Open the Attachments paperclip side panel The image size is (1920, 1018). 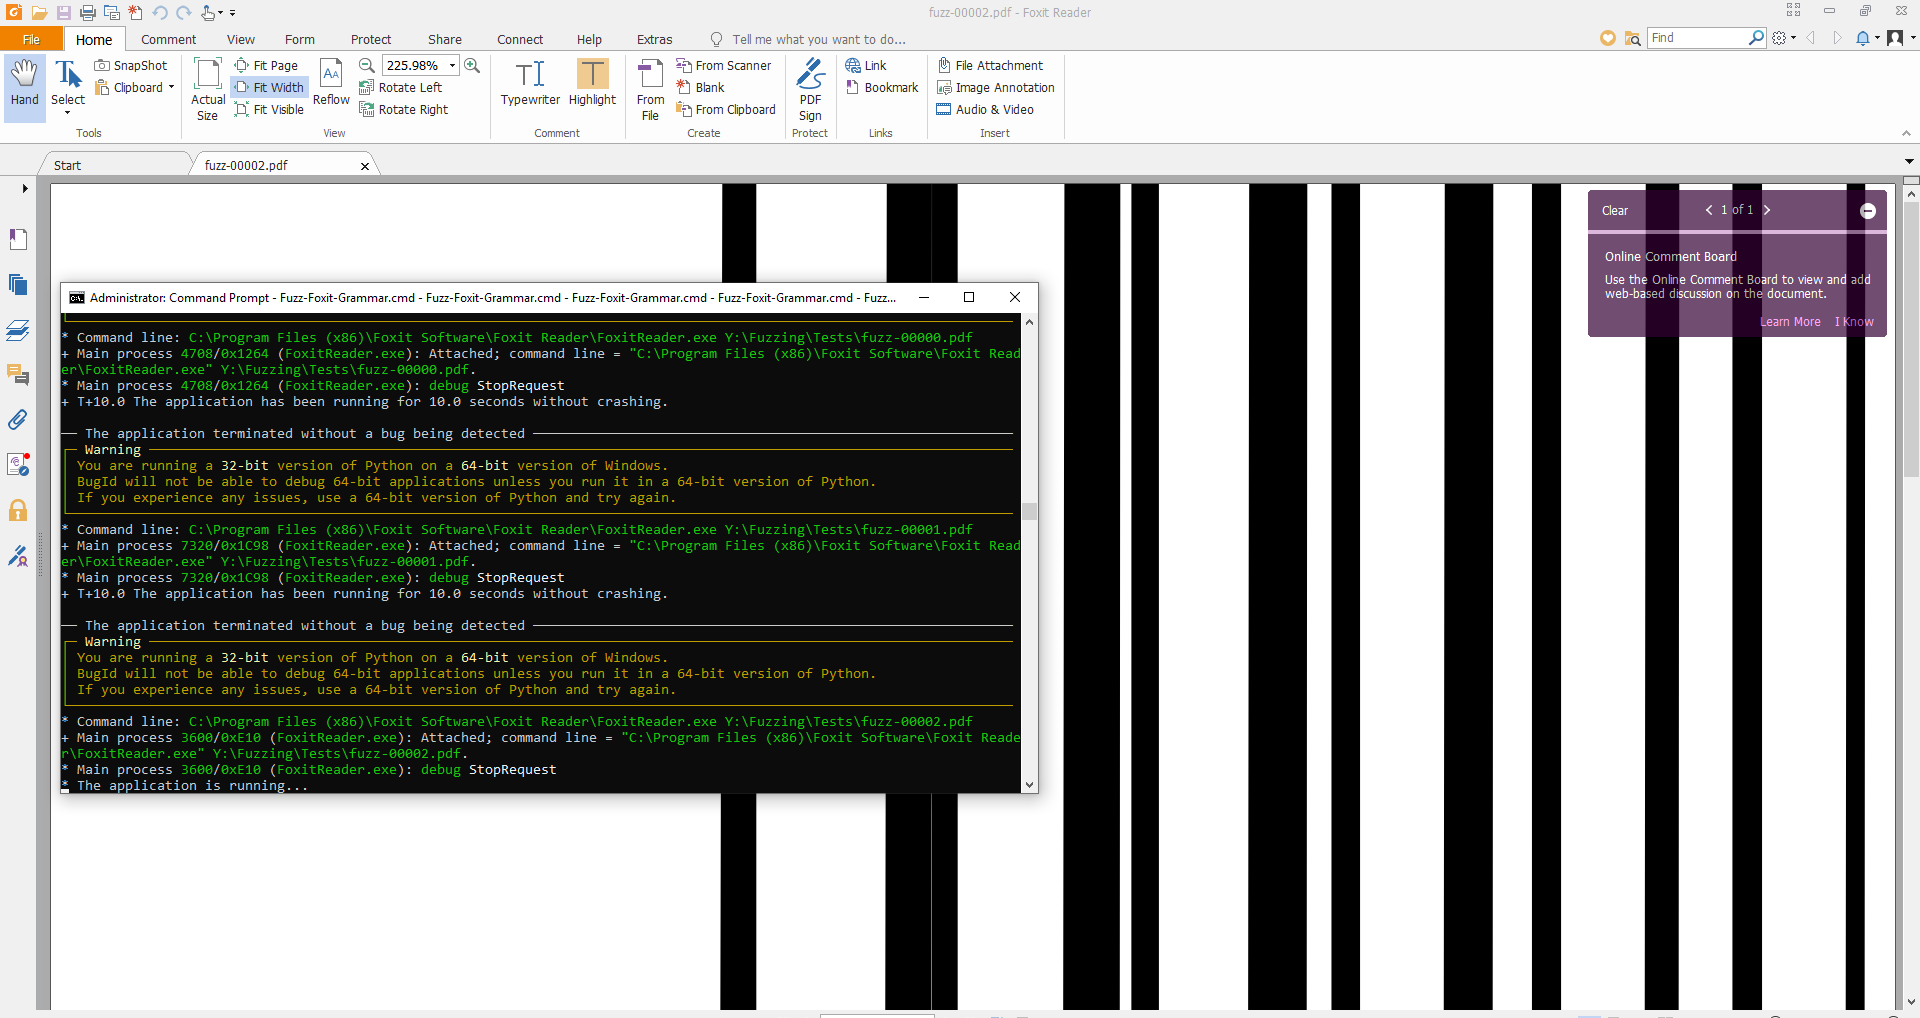18,420
